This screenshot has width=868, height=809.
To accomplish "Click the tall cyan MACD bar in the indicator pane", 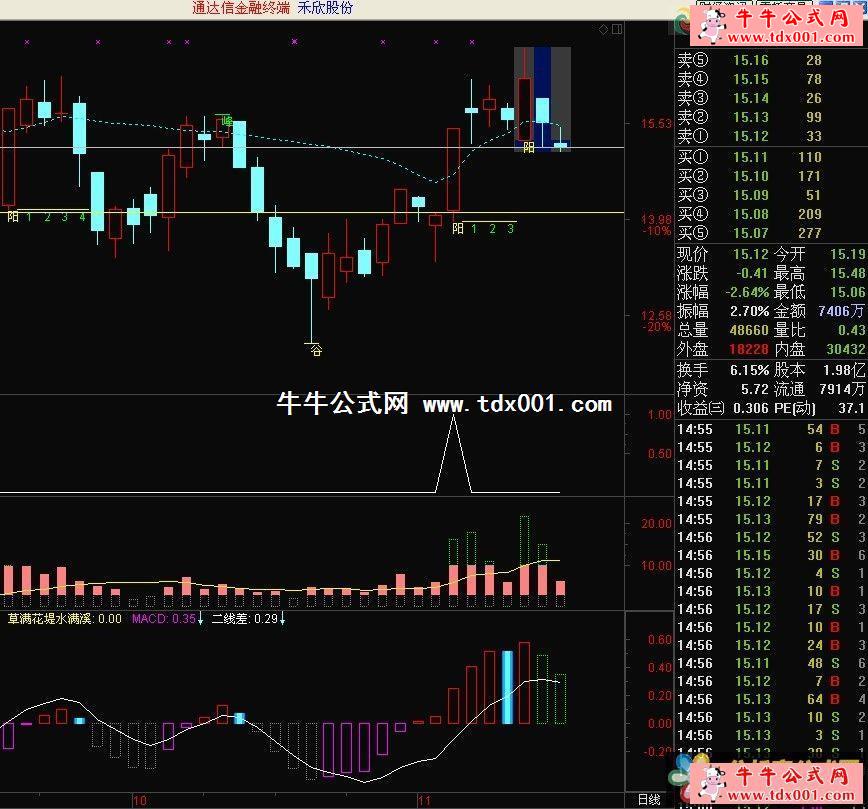I will tap(507, 687).
